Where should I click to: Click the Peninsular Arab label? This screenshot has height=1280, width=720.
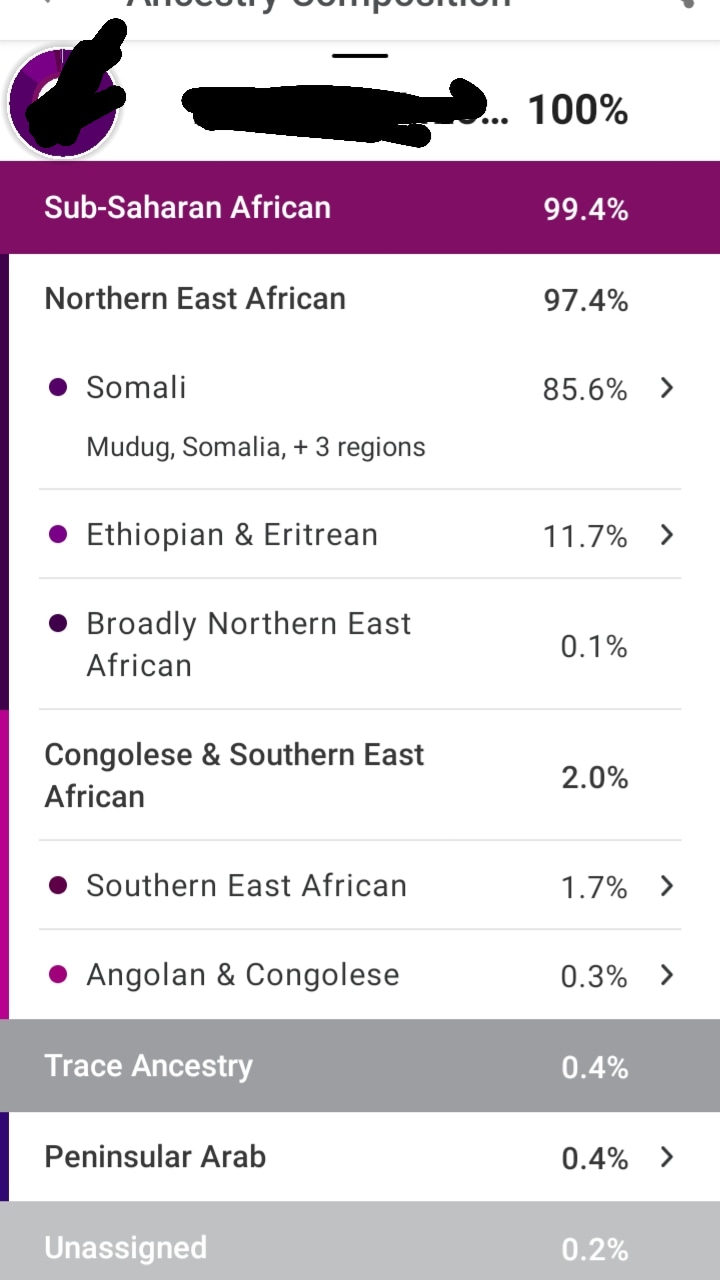pos(155,1157)
